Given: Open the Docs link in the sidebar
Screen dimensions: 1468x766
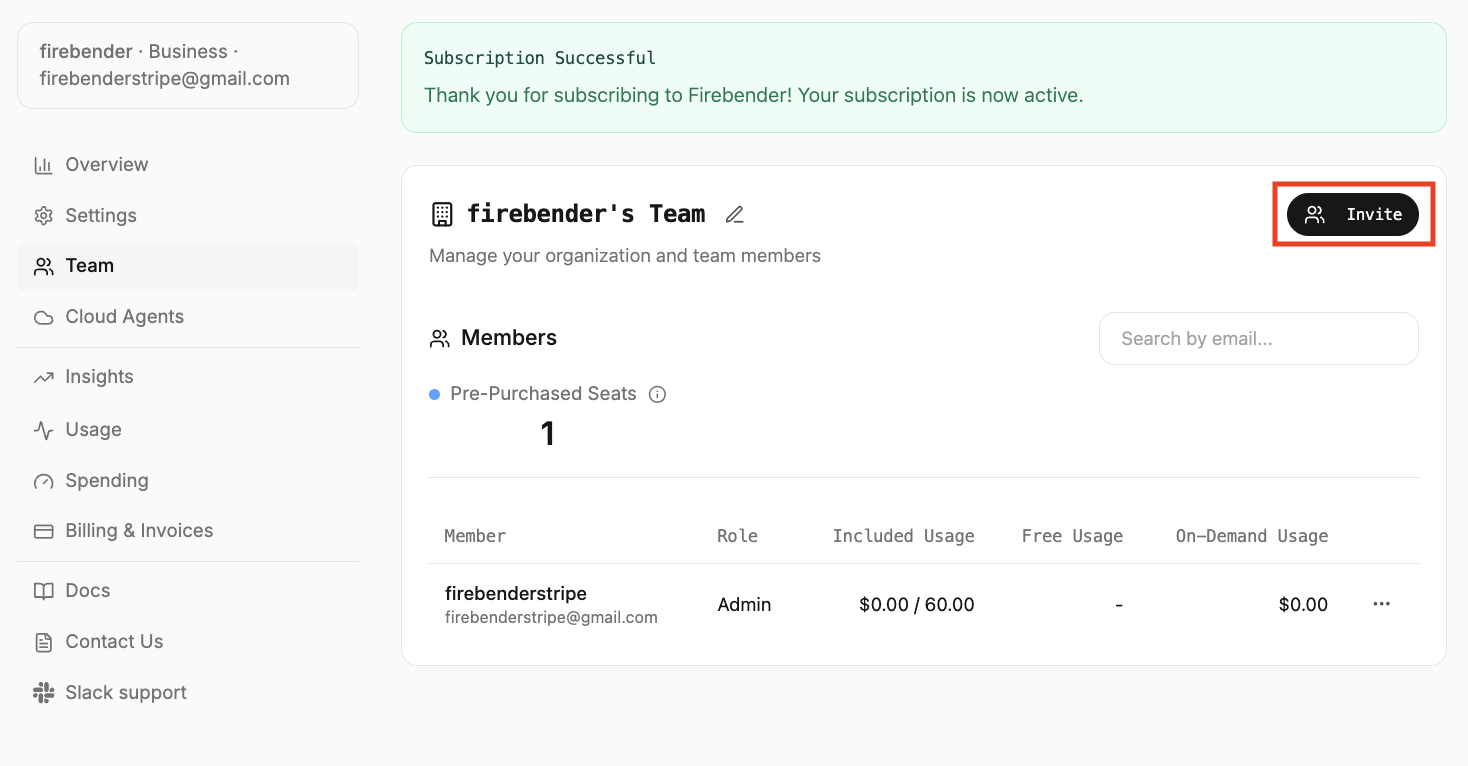Looking at the screenshot, I should tap(87, 591).
